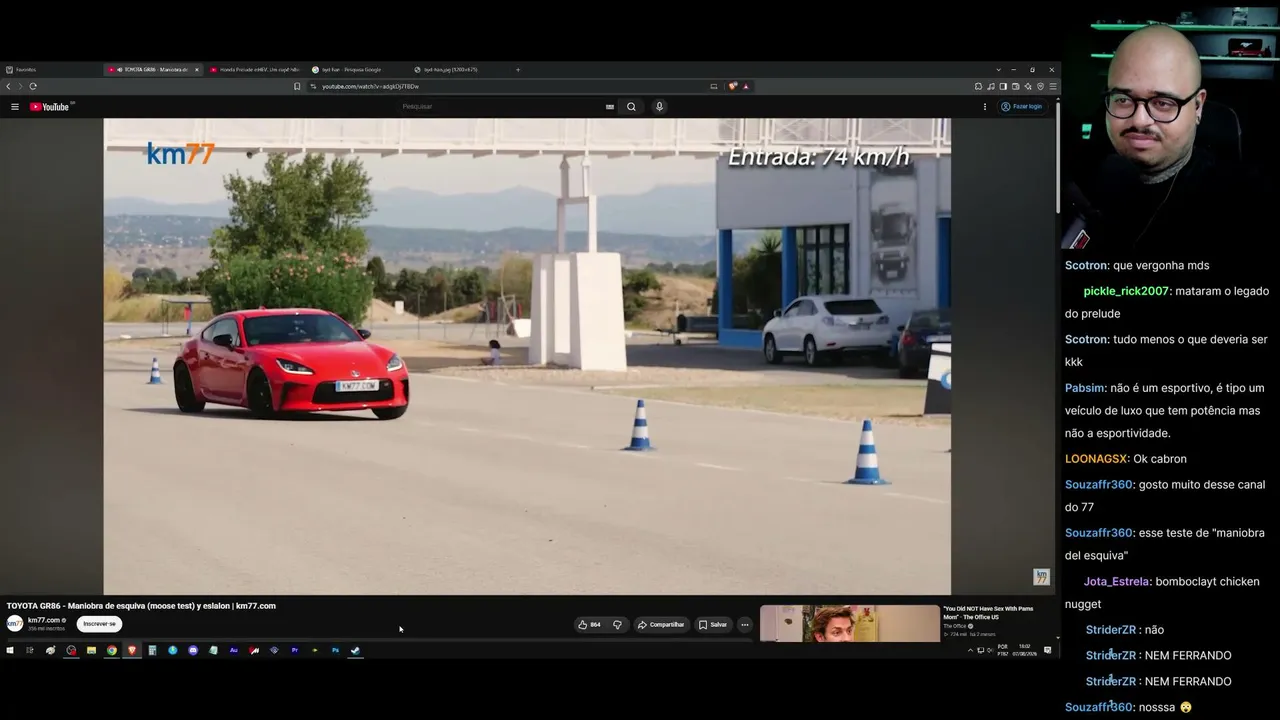Viewport: 1280px width, 720px height.
Task: Go to the YouTube home logo
Action: tap(50, 107)
